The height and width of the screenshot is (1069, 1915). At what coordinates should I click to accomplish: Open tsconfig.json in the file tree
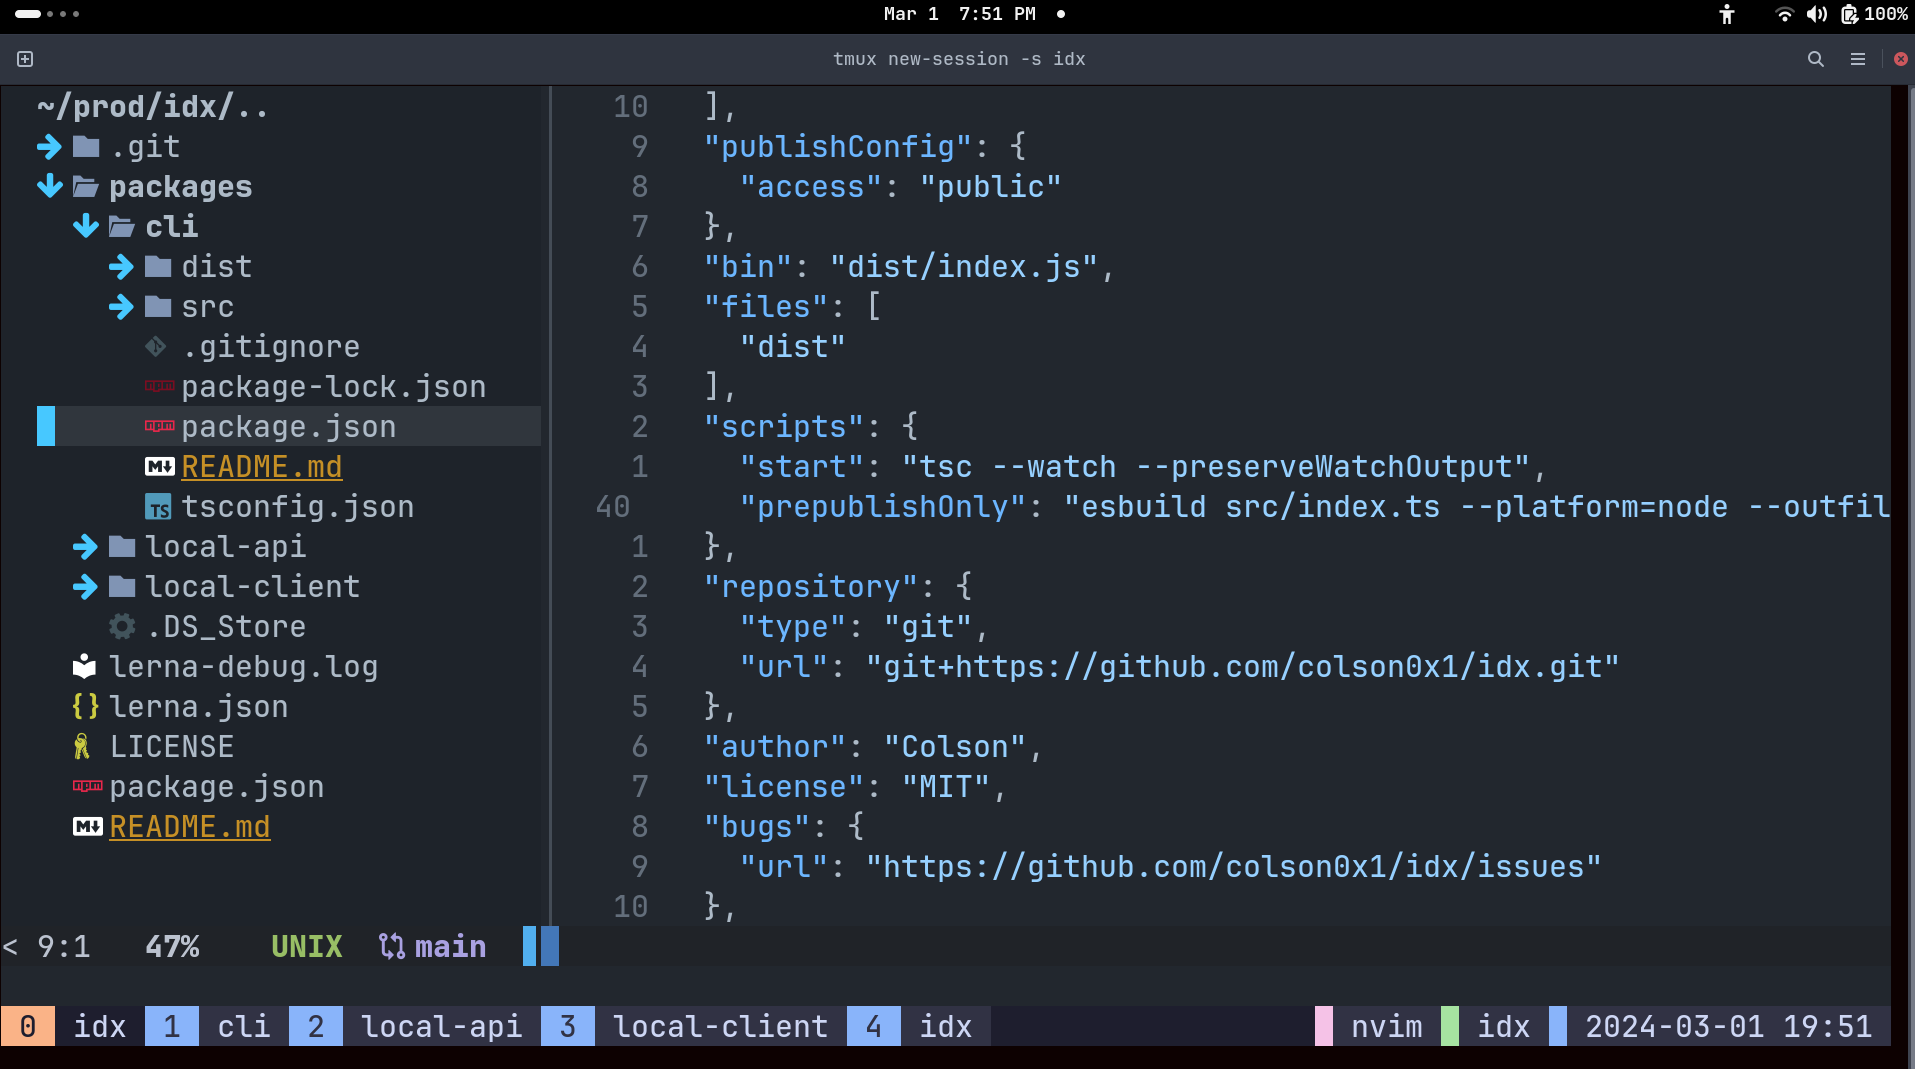point(298,507)
